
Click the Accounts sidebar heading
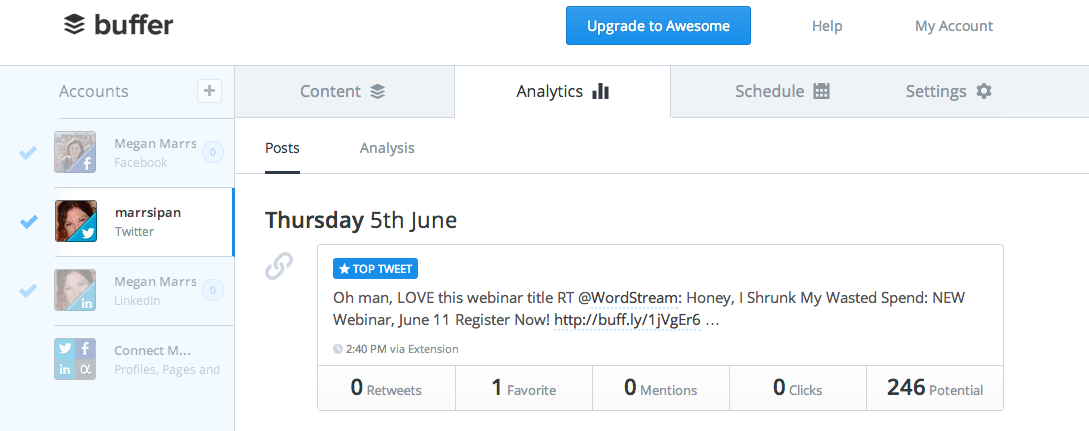tap(94, 92)
